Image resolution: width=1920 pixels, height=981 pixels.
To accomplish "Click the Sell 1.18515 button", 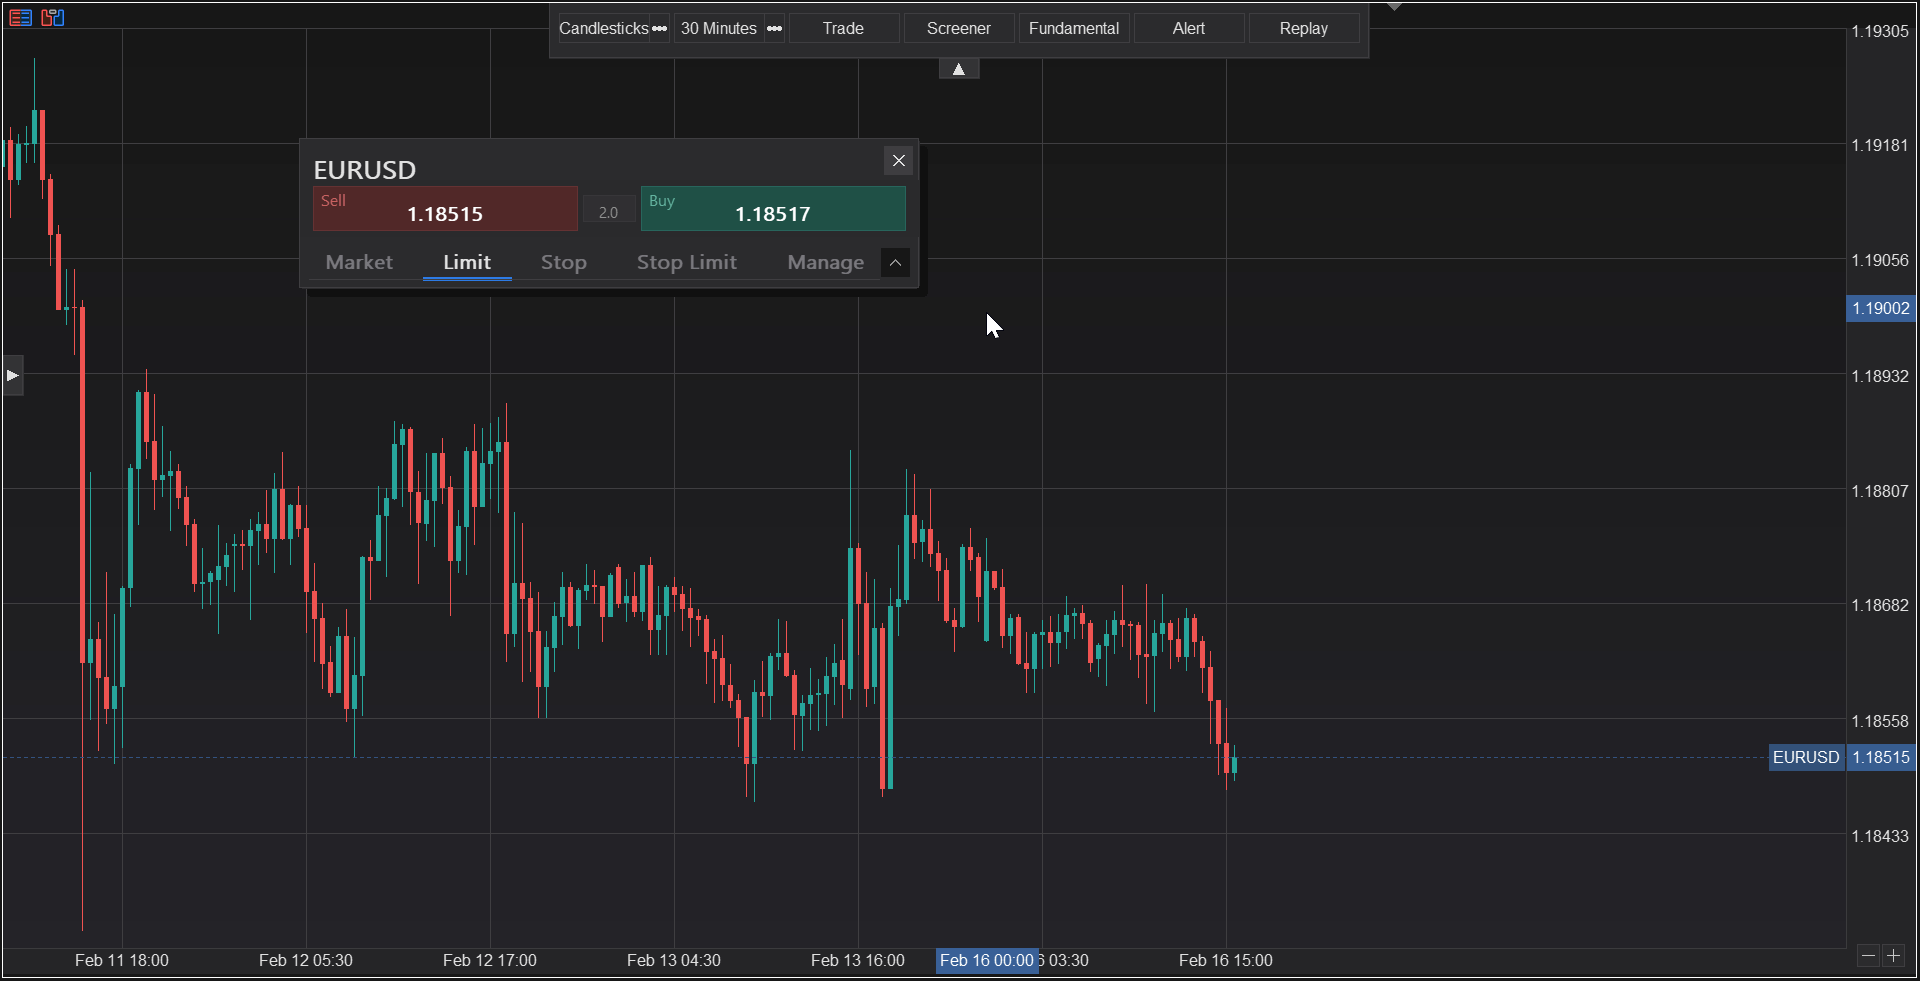I will click(x=444, y=209).
